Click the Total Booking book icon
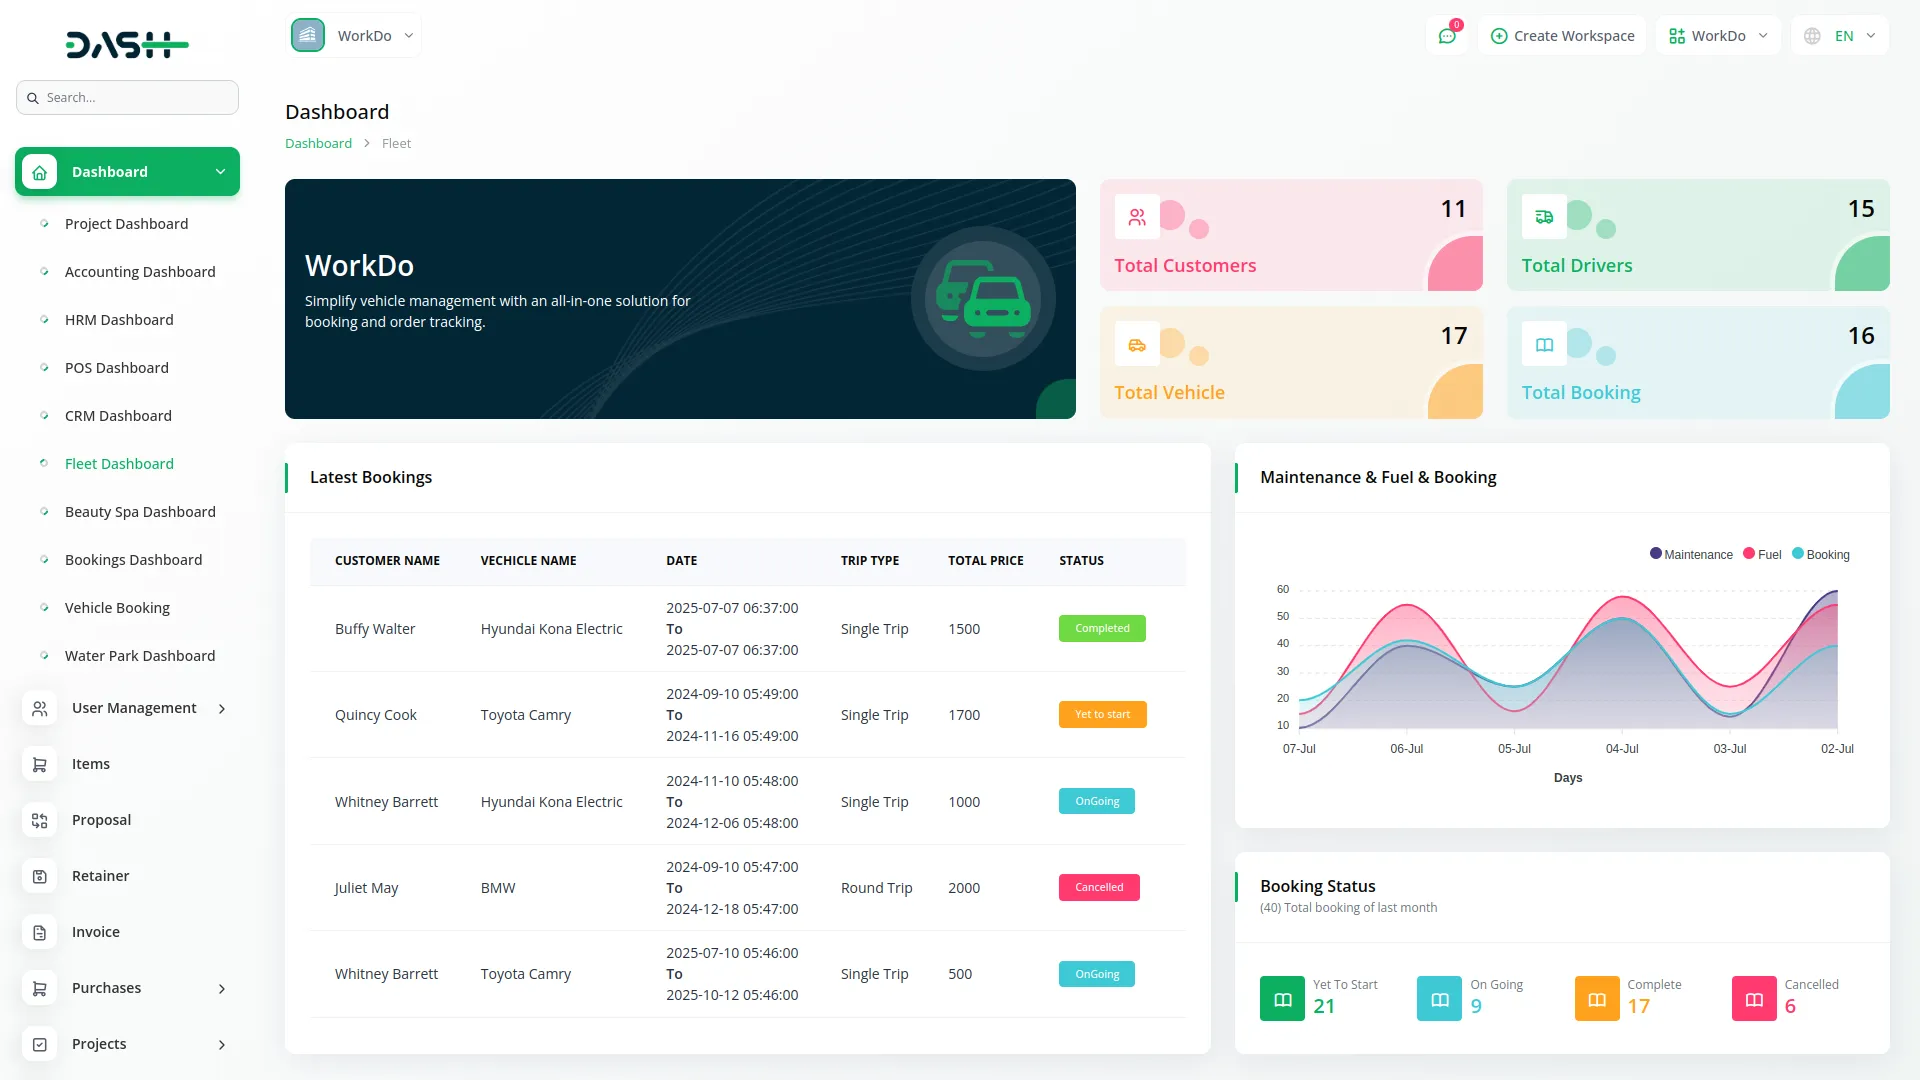The image size is (1920, 1080). click(x=1544, y=345)
